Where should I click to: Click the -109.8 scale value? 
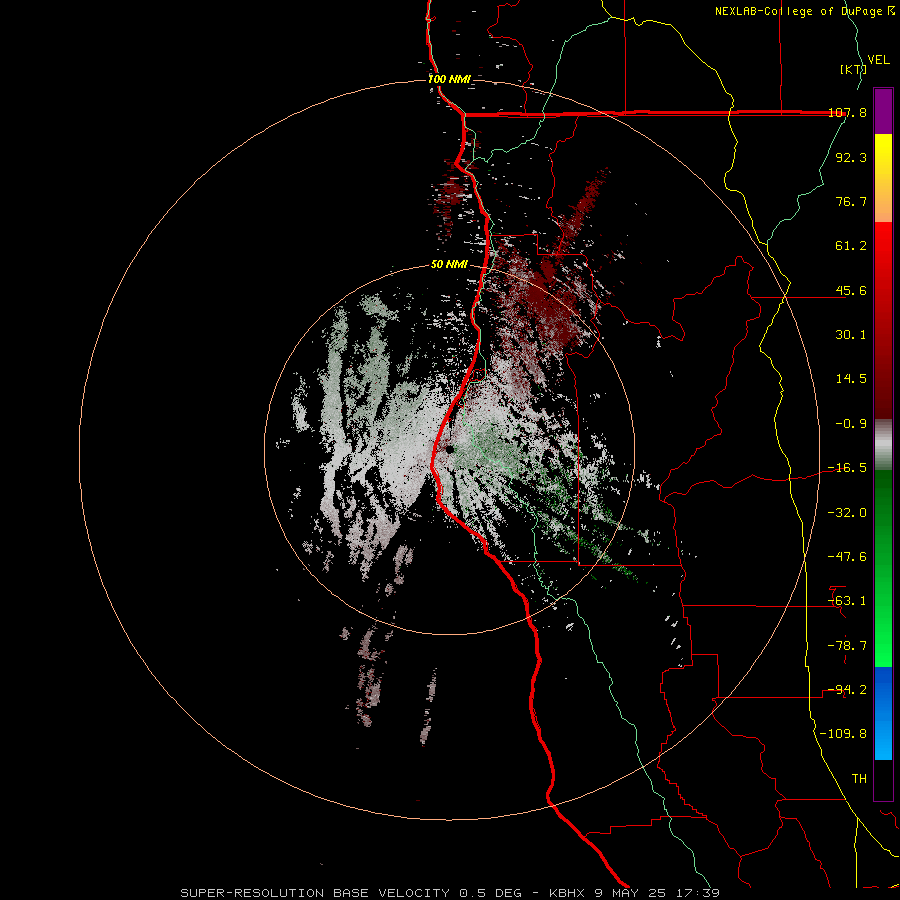(x=844, y=734)
